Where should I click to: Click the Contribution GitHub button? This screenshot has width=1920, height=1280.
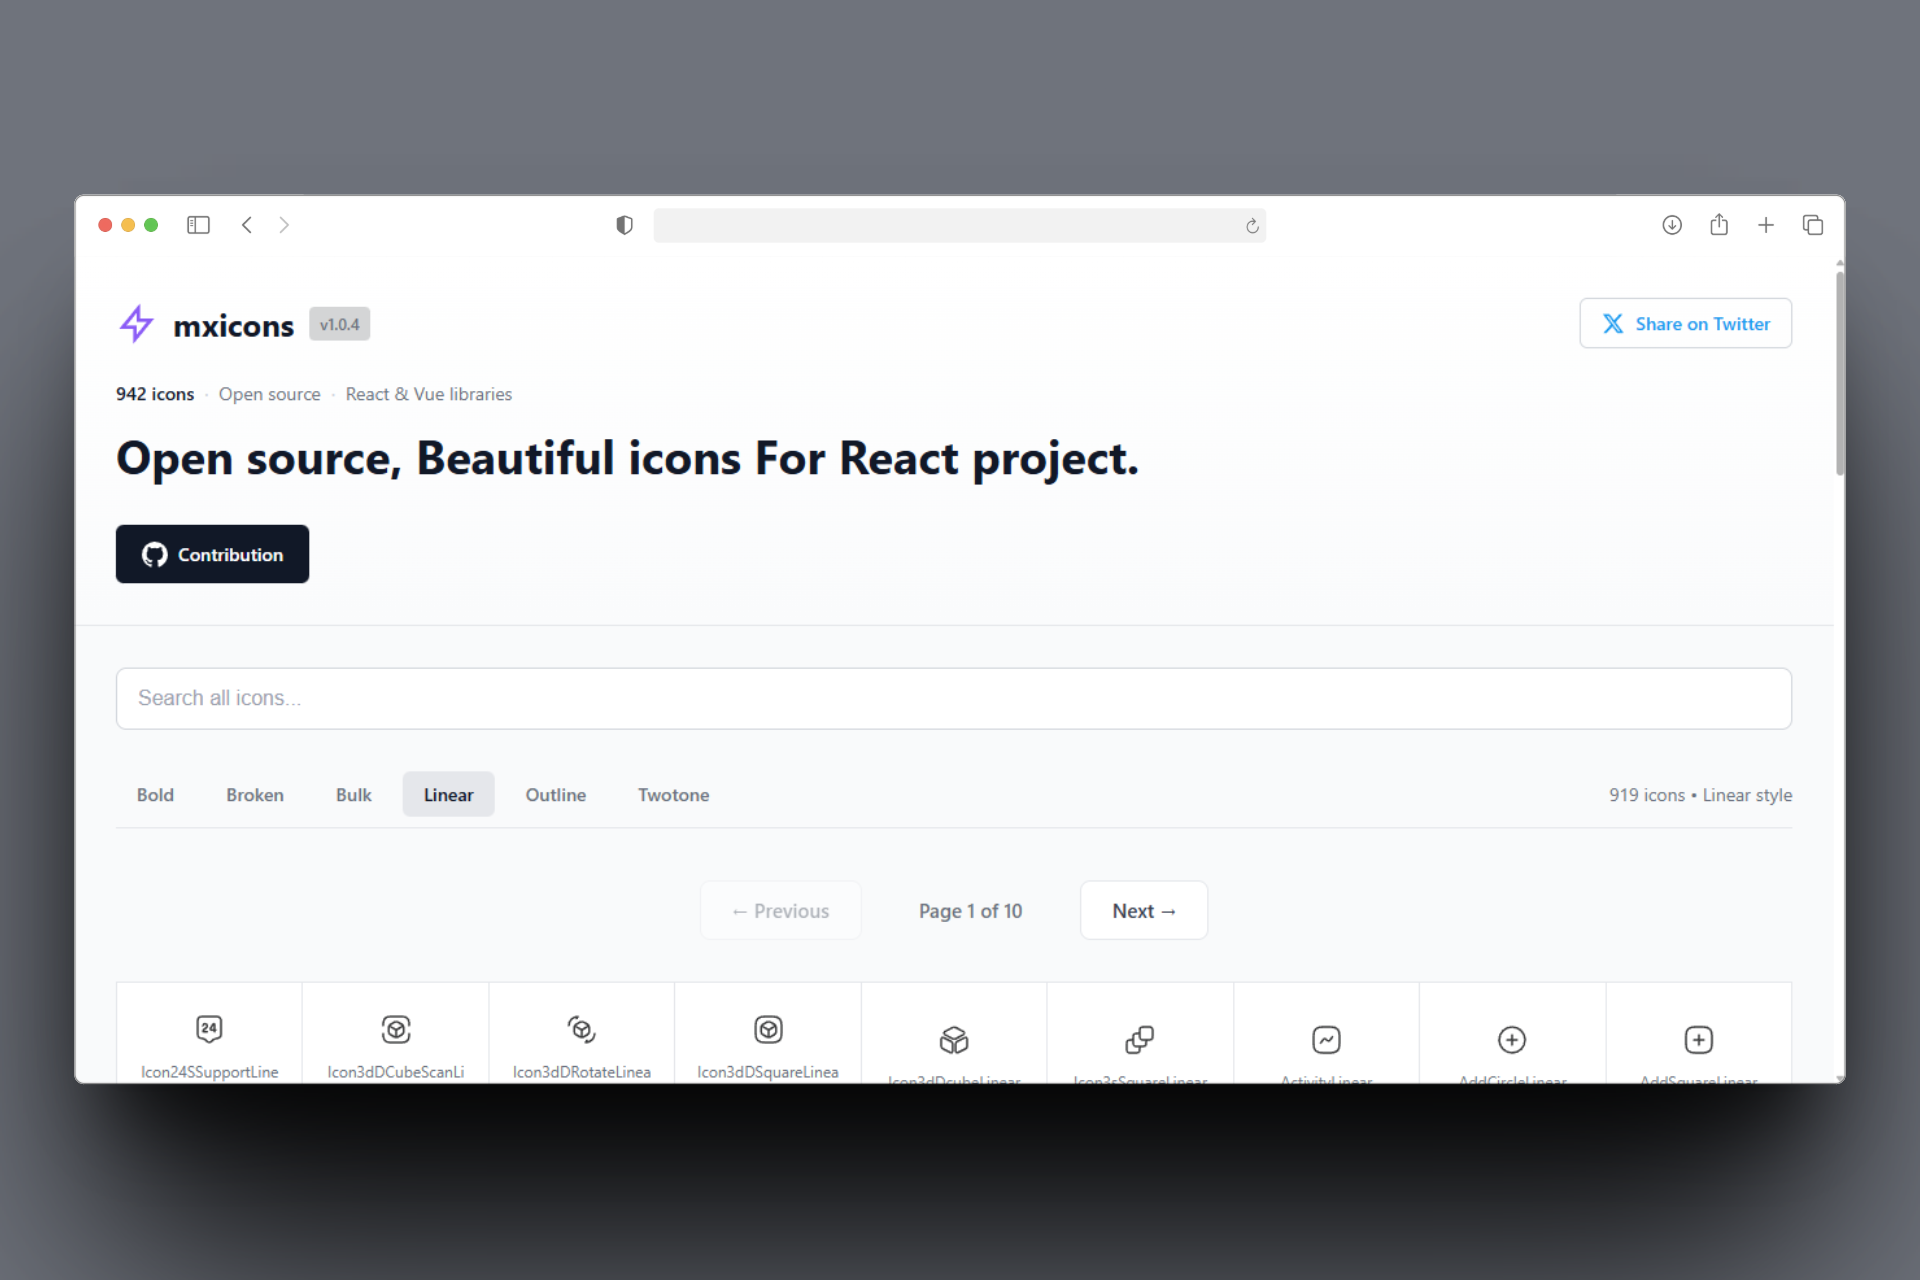(x=212, y=554)
